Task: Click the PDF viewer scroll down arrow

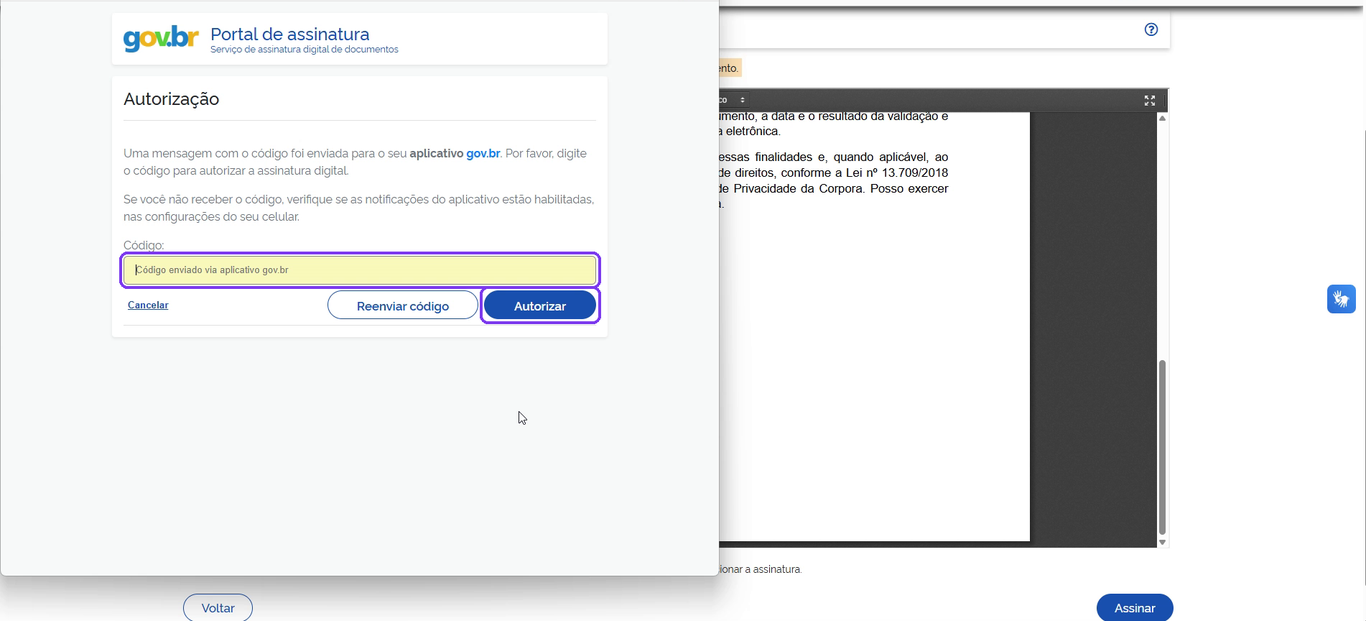Action: click(1162, 542)
